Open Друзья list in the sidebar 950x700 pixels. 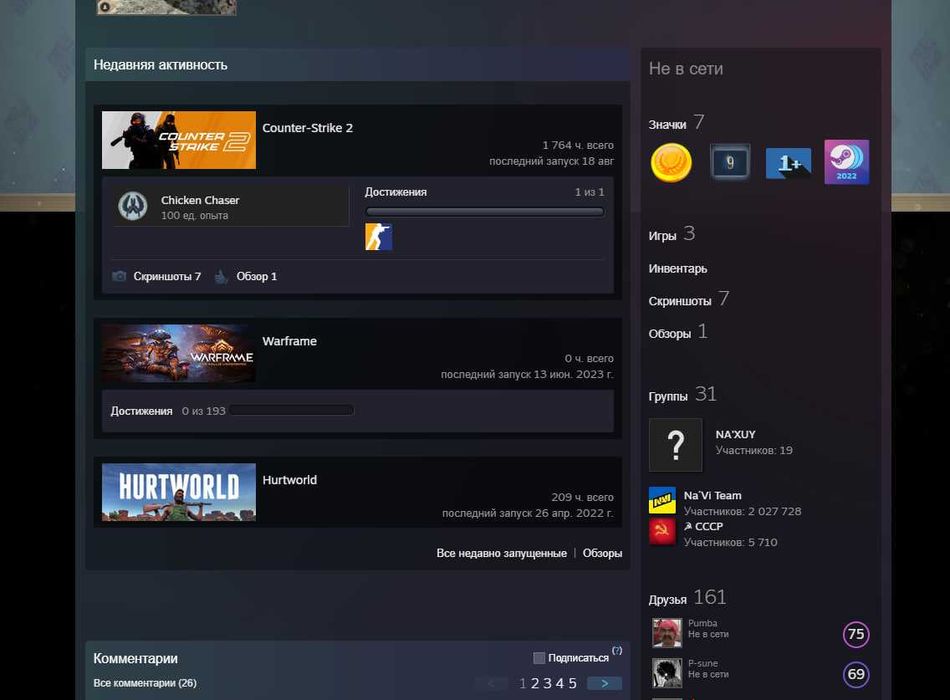[x=668, y=600]
